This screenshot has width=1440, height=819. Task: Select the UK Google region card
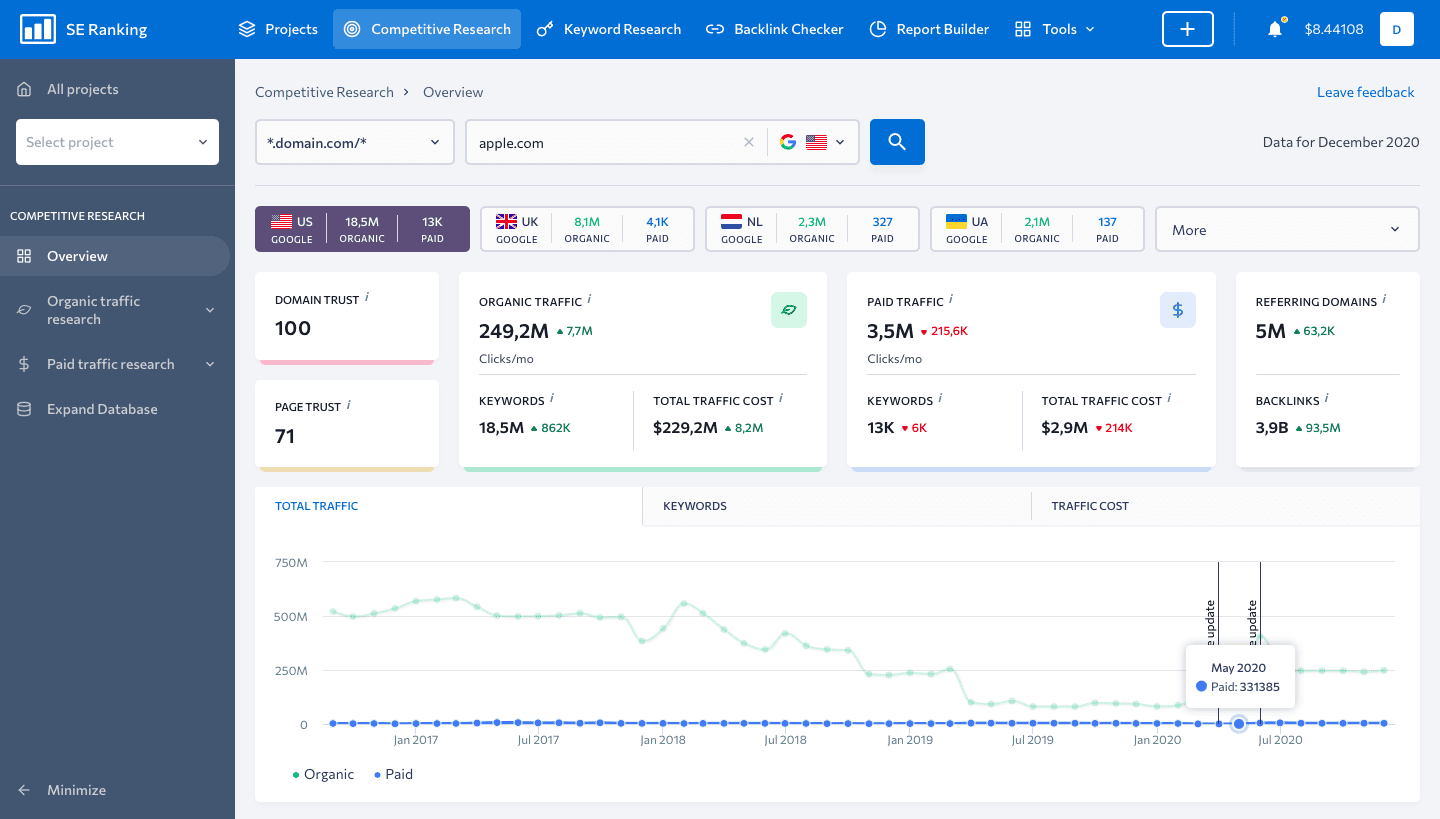[588, 229]
